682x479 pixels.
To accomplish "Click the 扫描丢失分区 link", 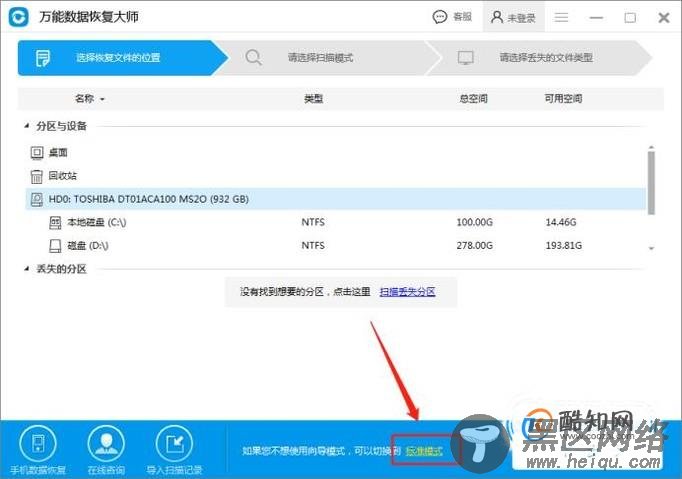I will tap(408, 292).
